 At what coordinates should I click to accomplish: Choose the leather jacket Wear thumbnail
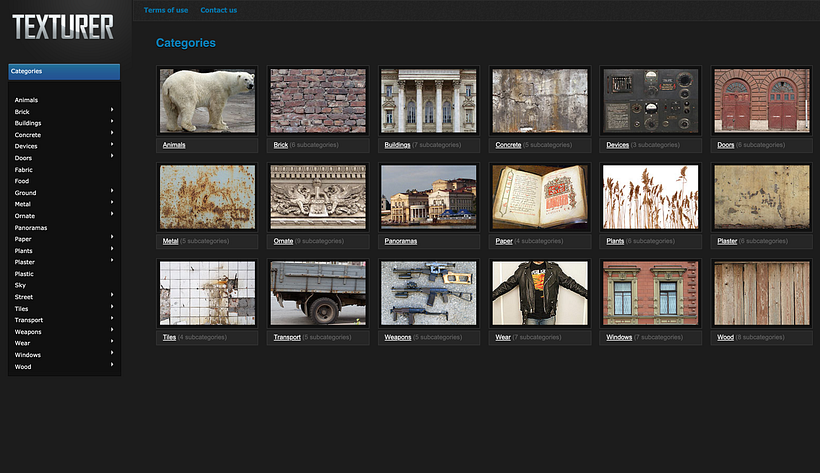pyautogui.click(x=540, y=293)
